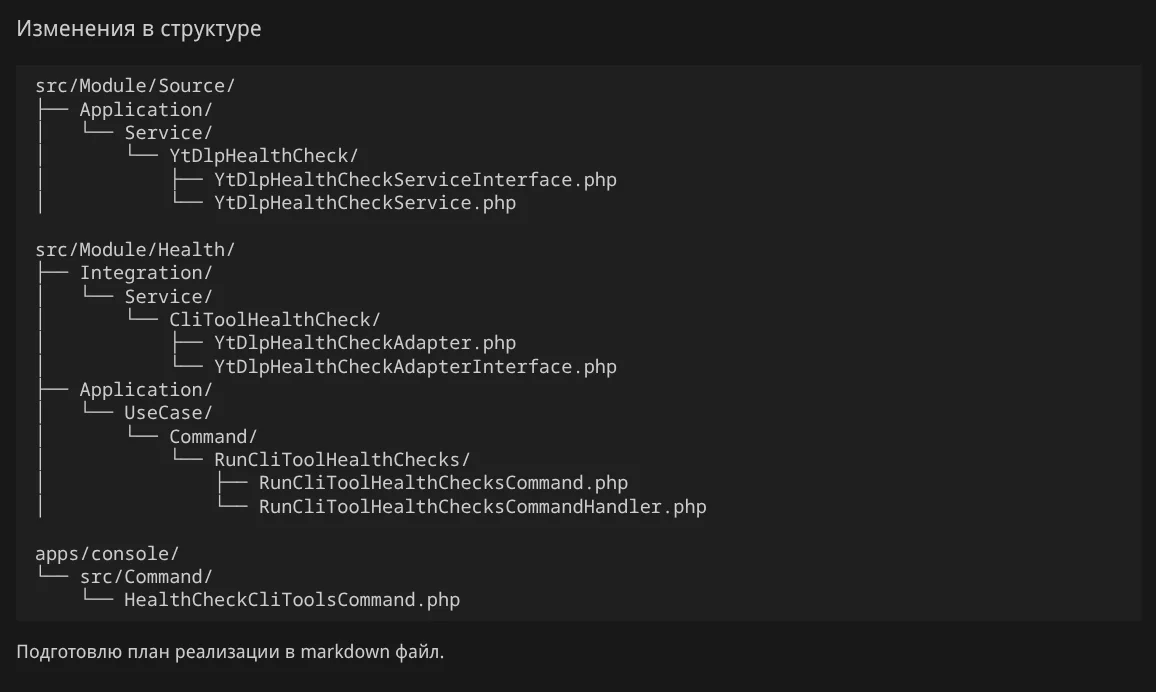Click the Integration/ folder entry
Image resolution: width=1156 pixels, height=692 pixels.
point(146,273)
